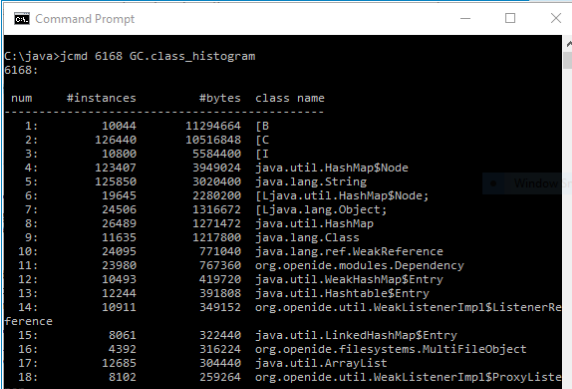
Task: Click the Command Prompt system menu icon
Action: point(22,19)
